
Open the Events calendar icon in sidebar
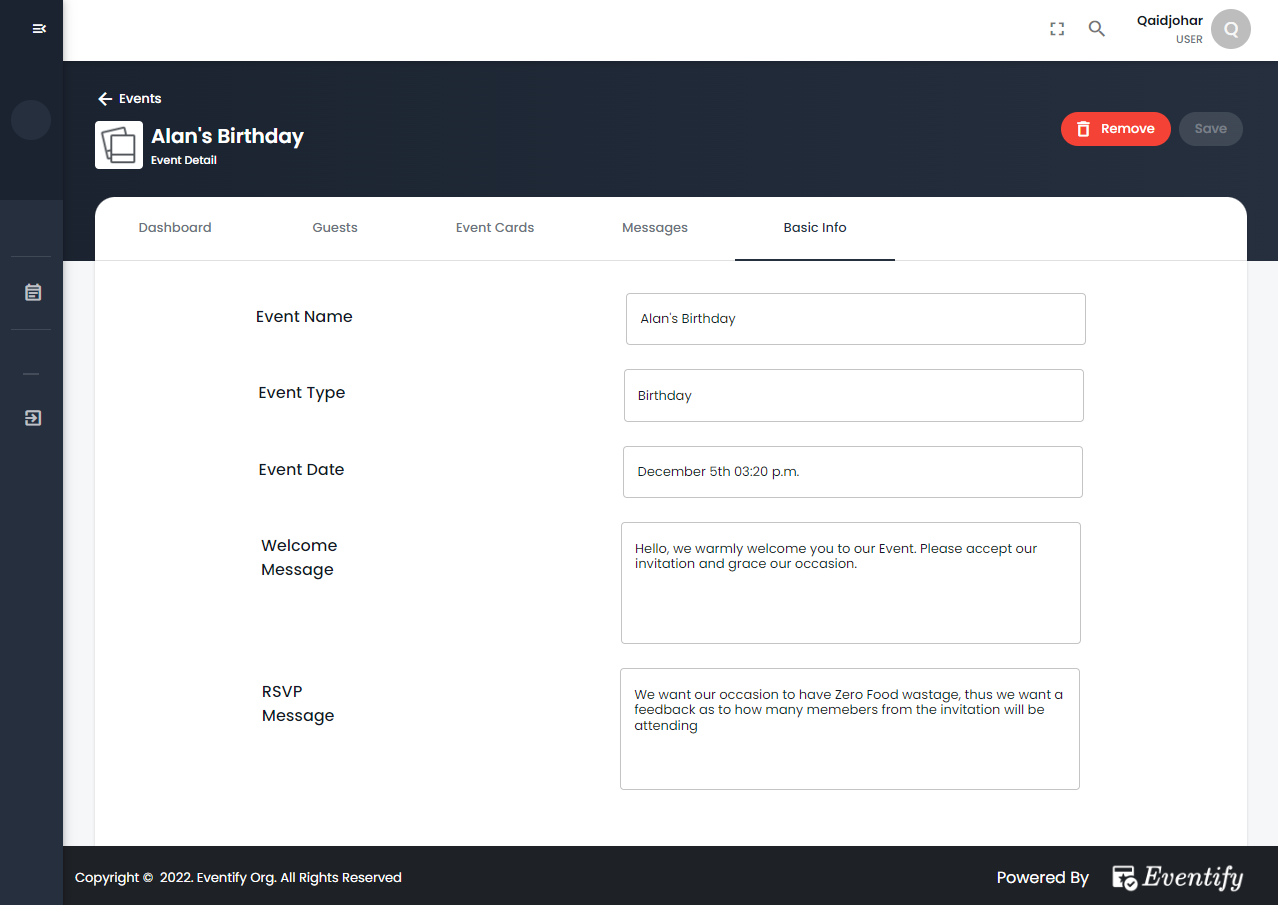click(x=31, y=292)
